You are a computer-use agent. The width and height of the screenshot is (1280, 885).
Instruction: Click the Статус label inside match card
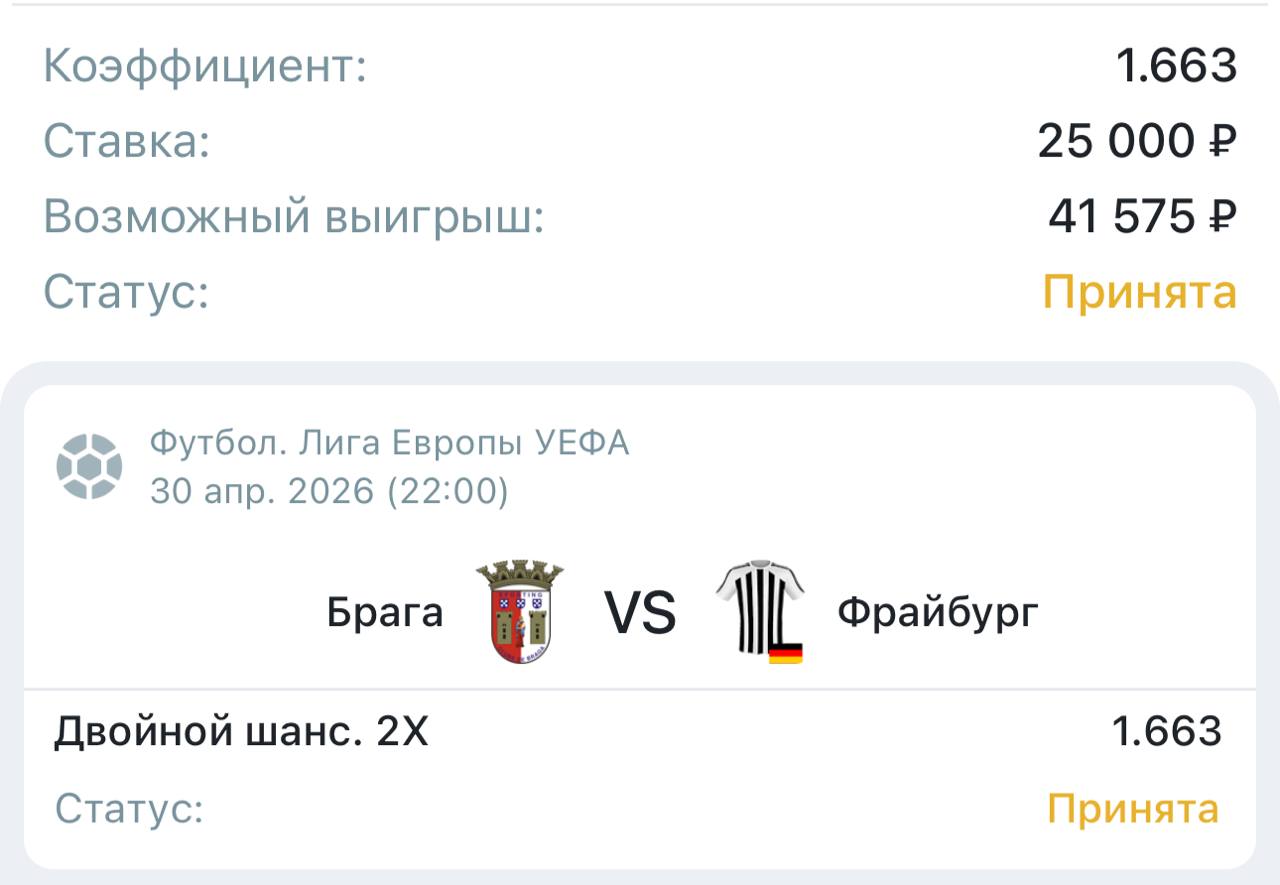point(129,808)
